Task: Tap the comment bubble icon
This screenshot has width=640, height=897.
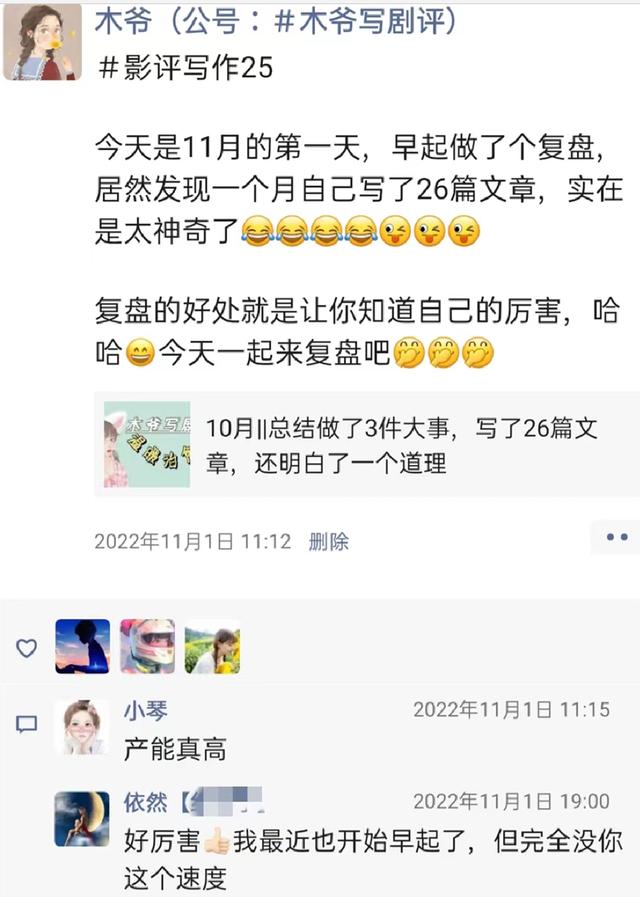Action: (x=26, y=724)
